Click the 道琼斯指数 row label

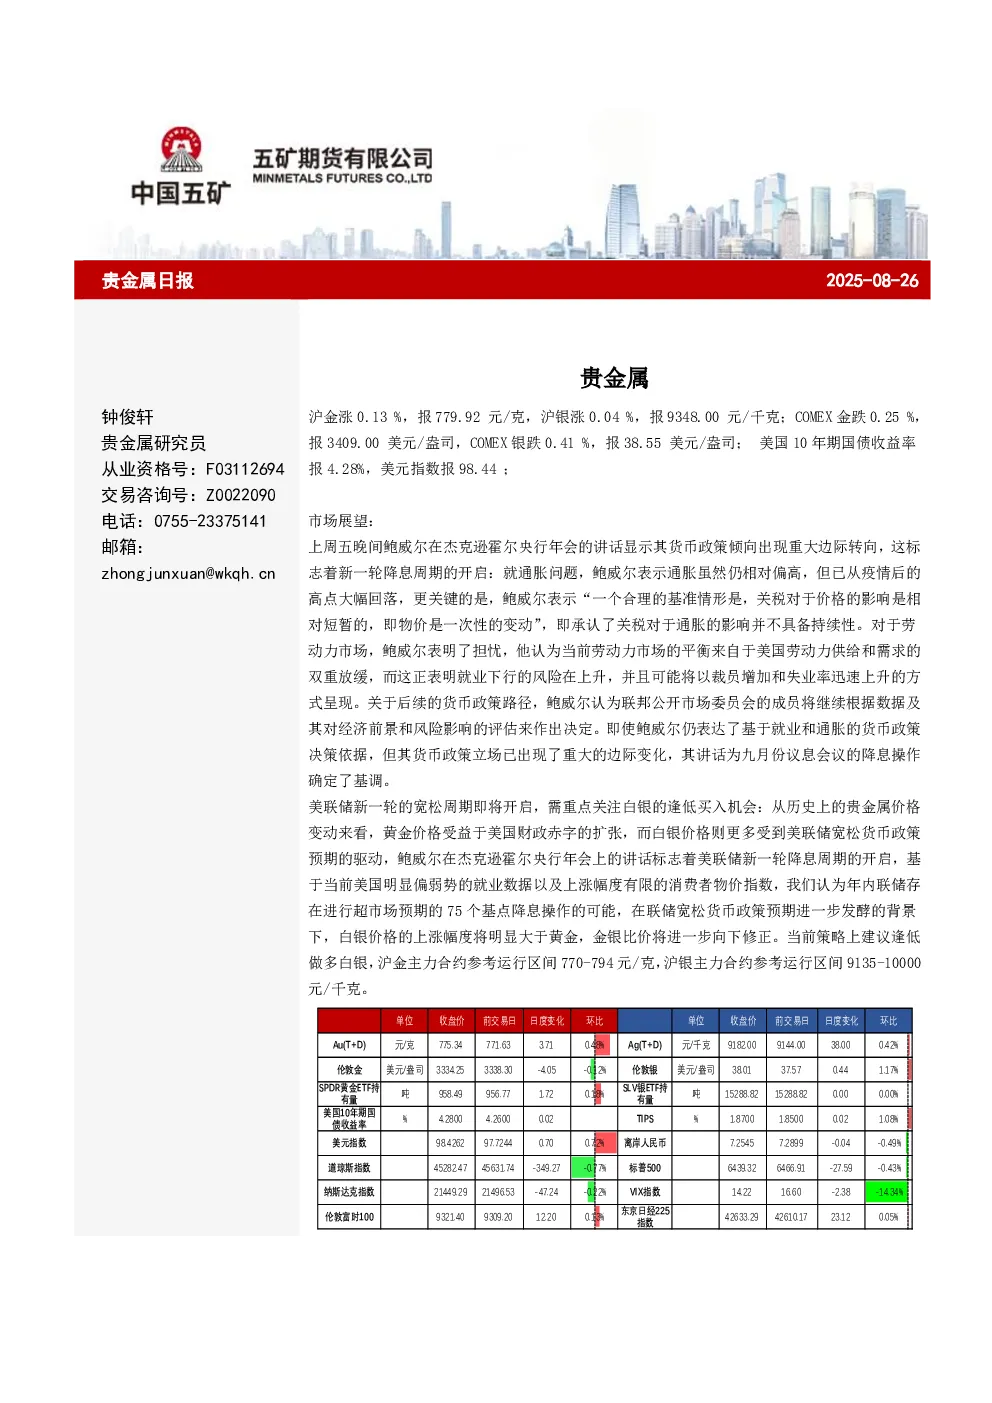[x=349, y=1168]
